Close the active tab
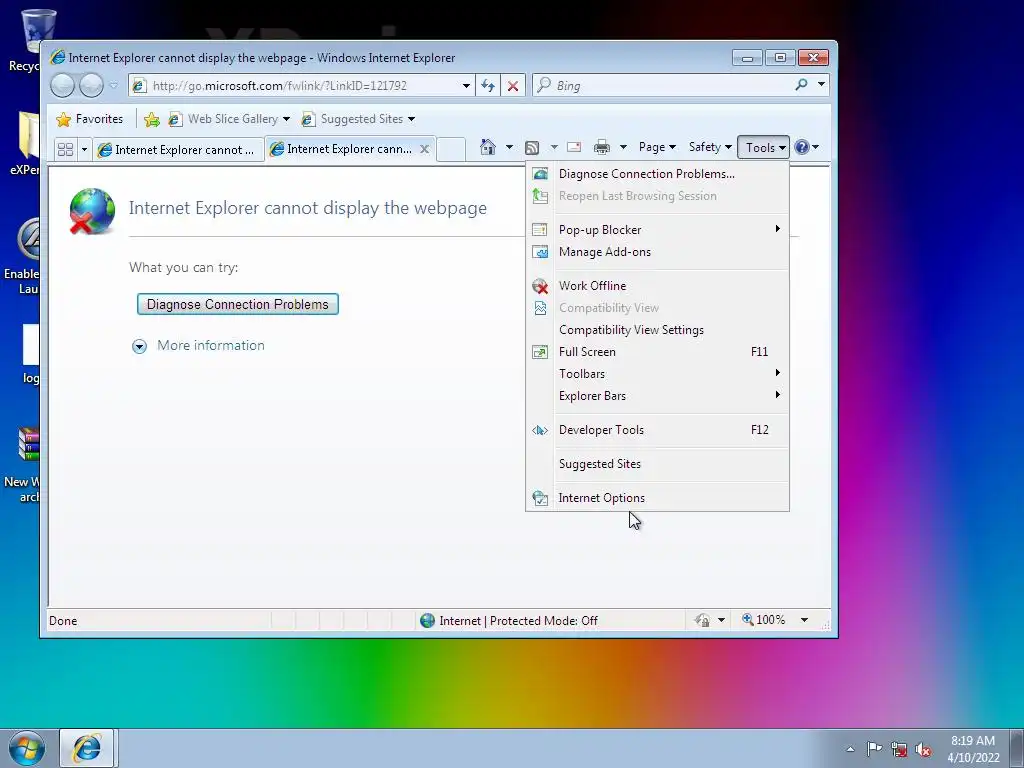The height and width of the screenshot is (768, 1024). point(424,149)
